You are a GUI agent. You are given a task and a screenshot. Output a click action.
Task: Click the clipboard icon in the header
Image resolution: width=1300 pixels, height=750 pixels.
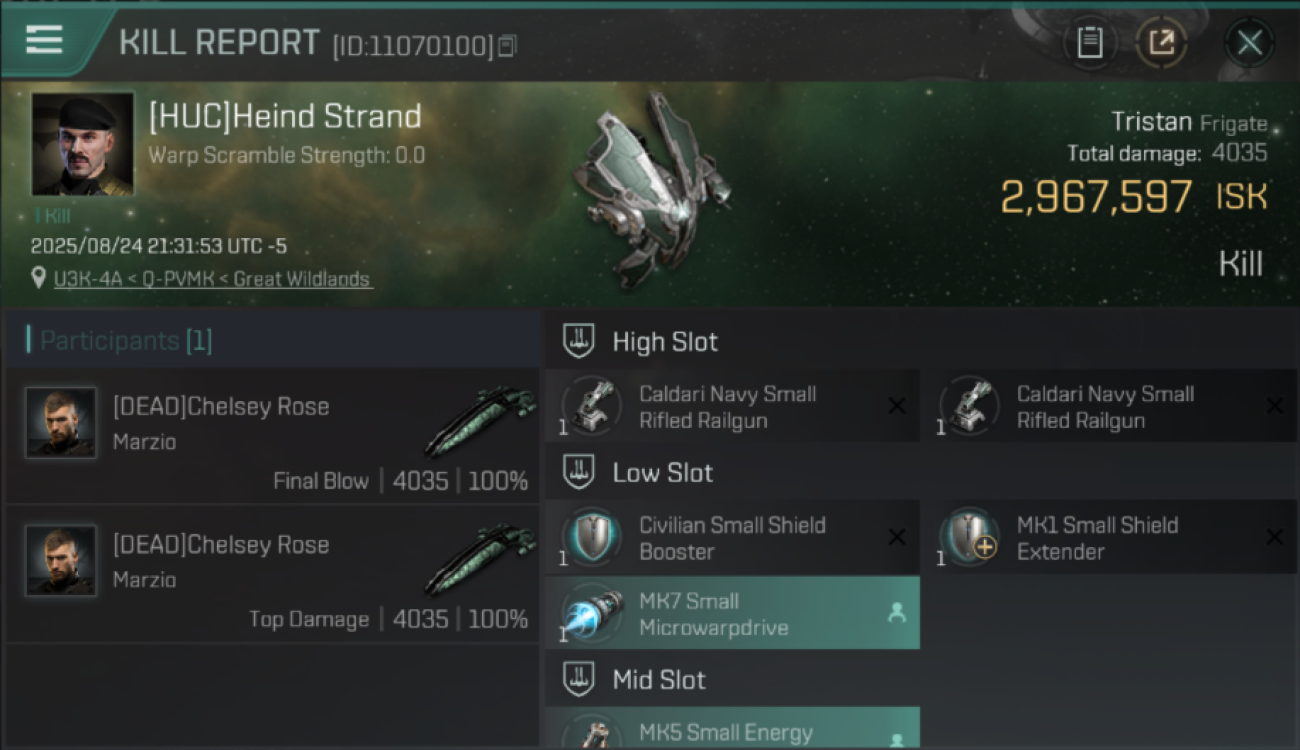[1089, 43]
